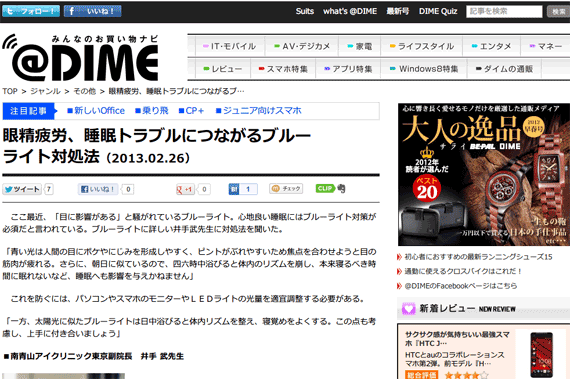Select the ライフスタイル tab

[x=422, y=46]
